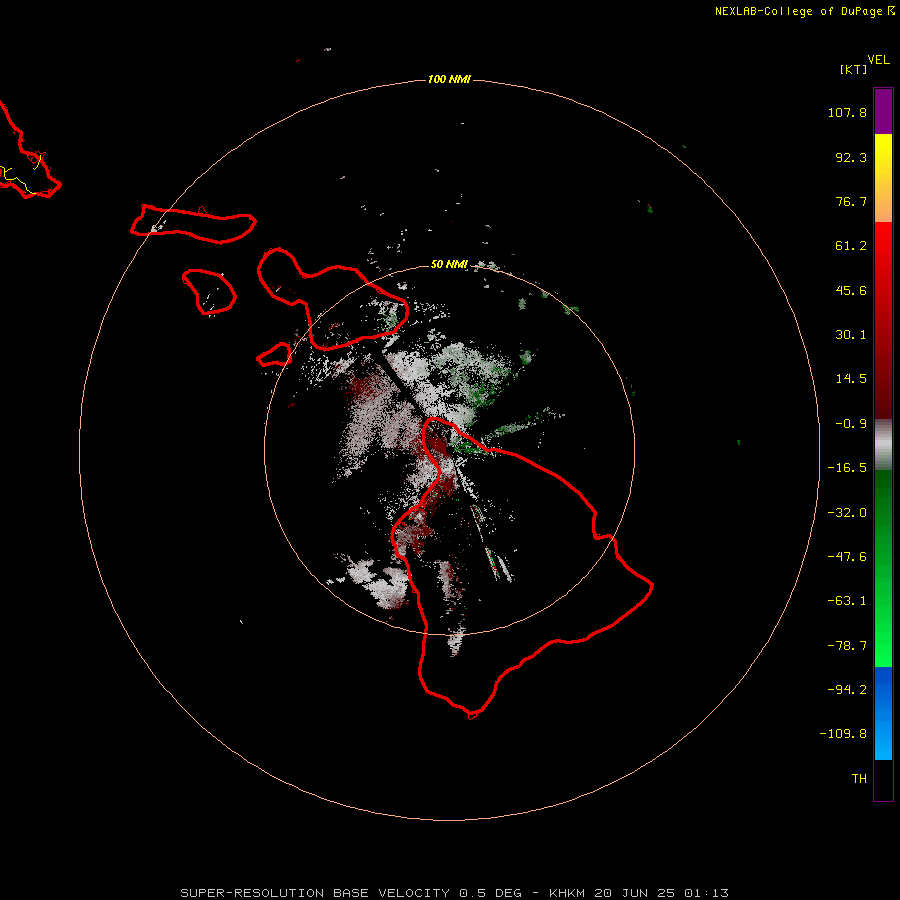Click the small island outline below Maui
Screen dimensions: 900x900
(x=275, y=355)
